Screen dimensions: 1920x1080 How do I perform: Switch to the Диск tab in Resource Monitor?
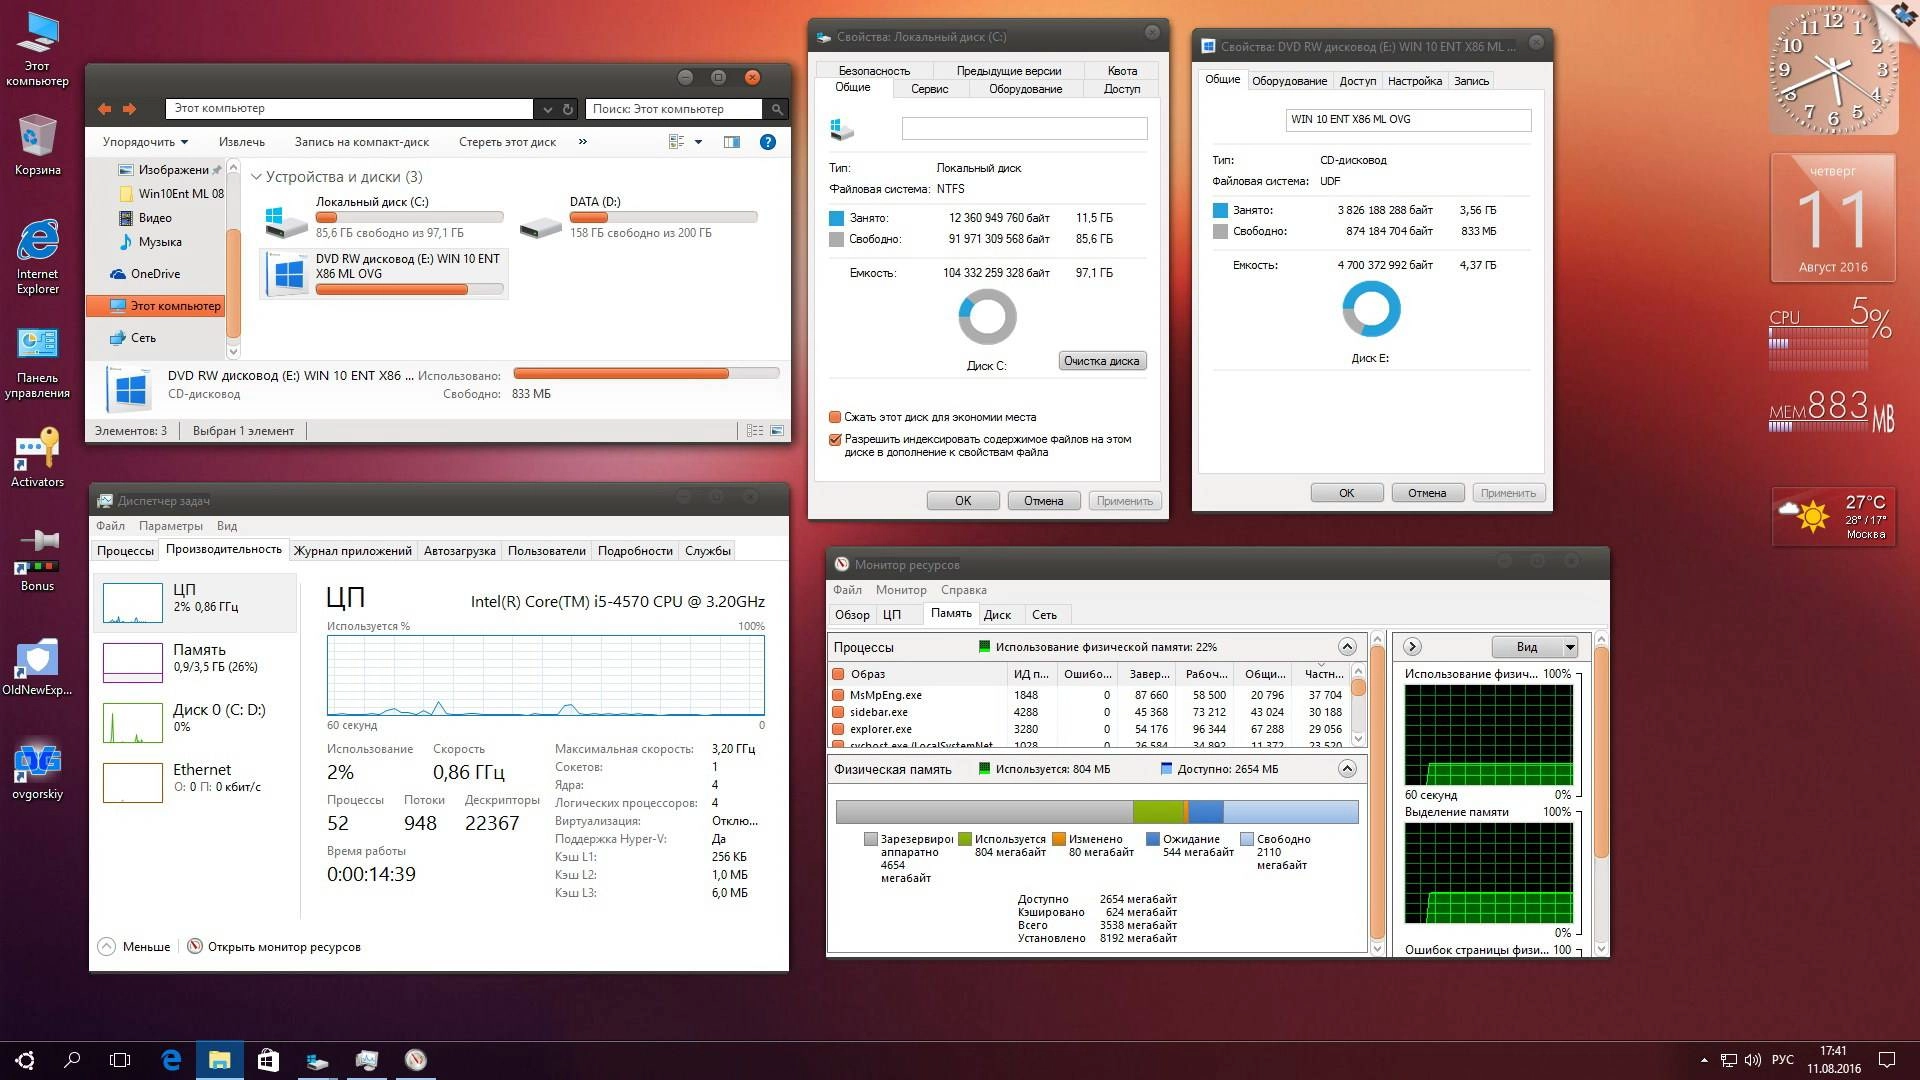(996, 615)
